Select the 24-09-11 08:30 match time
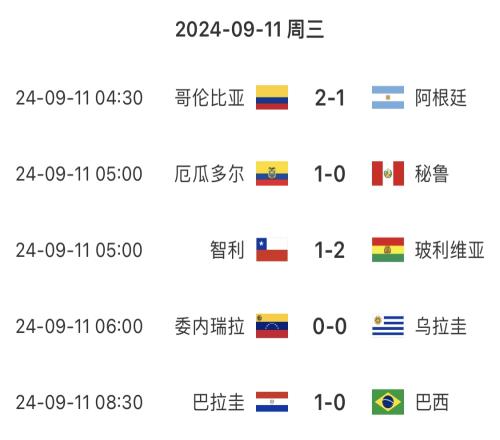This screenshot has height=440, width=500. click(79, 402)
